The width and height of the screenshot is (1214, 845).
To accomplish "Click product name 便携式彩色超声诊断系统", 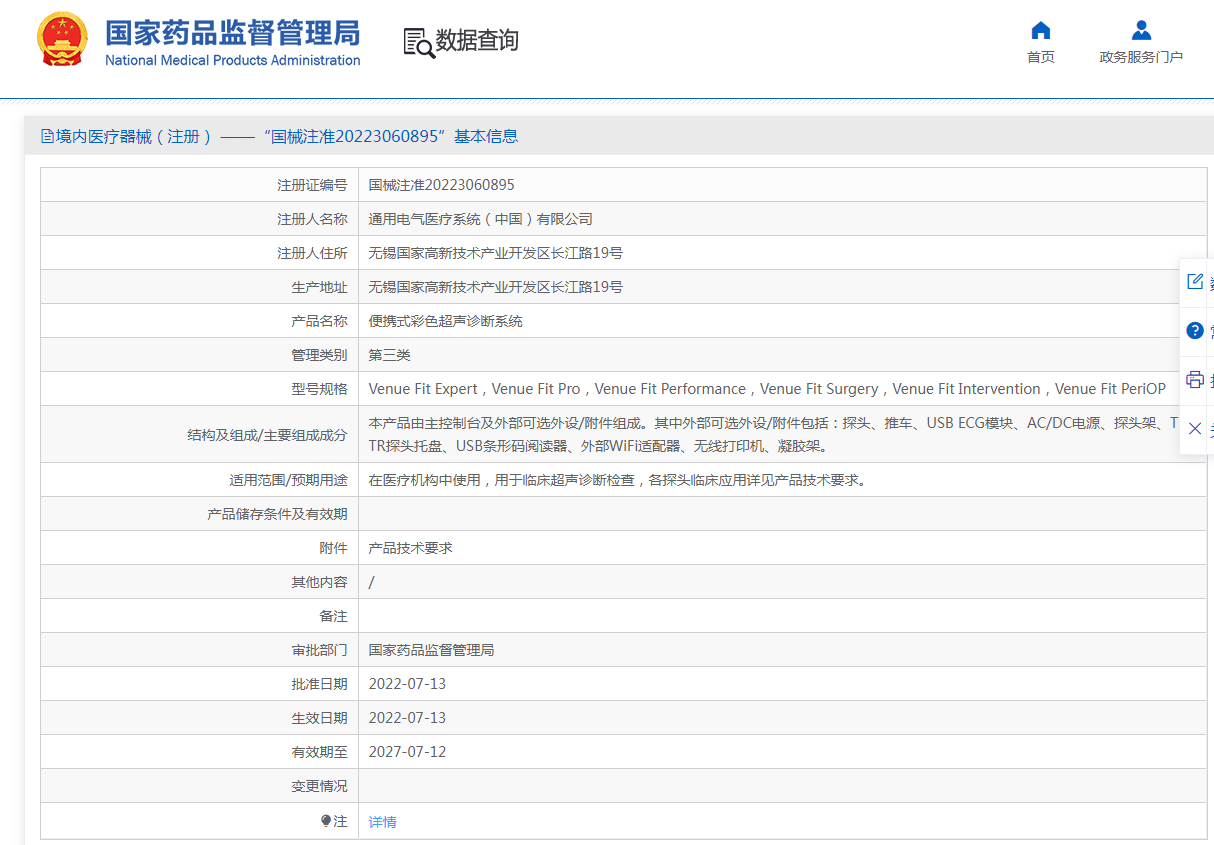I will (x=446, y=321).
